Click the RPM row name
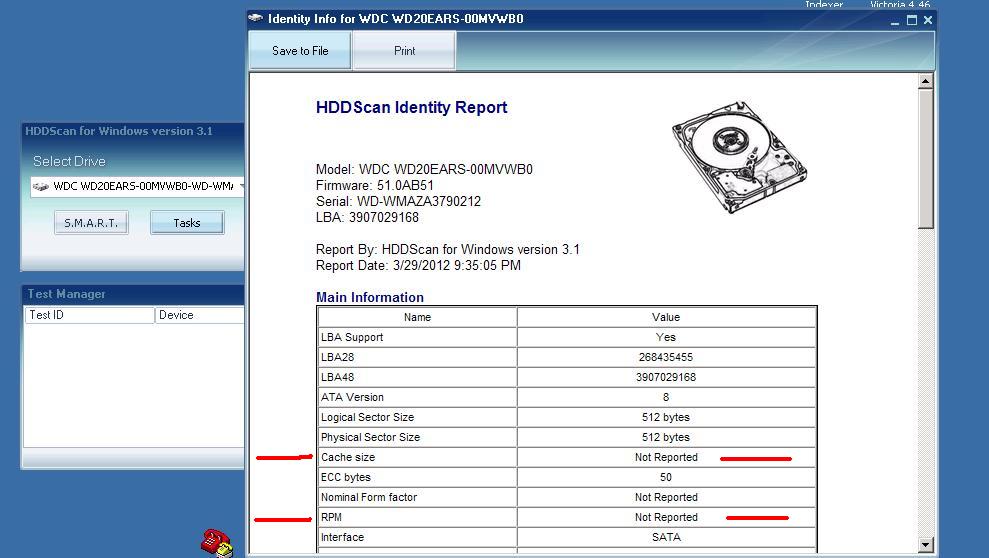 pyautogui.click(x=331, y=517)
